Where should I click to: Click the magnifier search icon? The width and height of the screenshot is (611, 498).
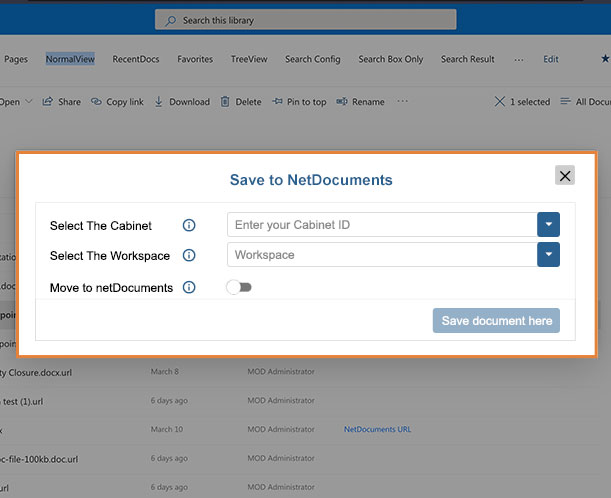click(x=170, y=21)
